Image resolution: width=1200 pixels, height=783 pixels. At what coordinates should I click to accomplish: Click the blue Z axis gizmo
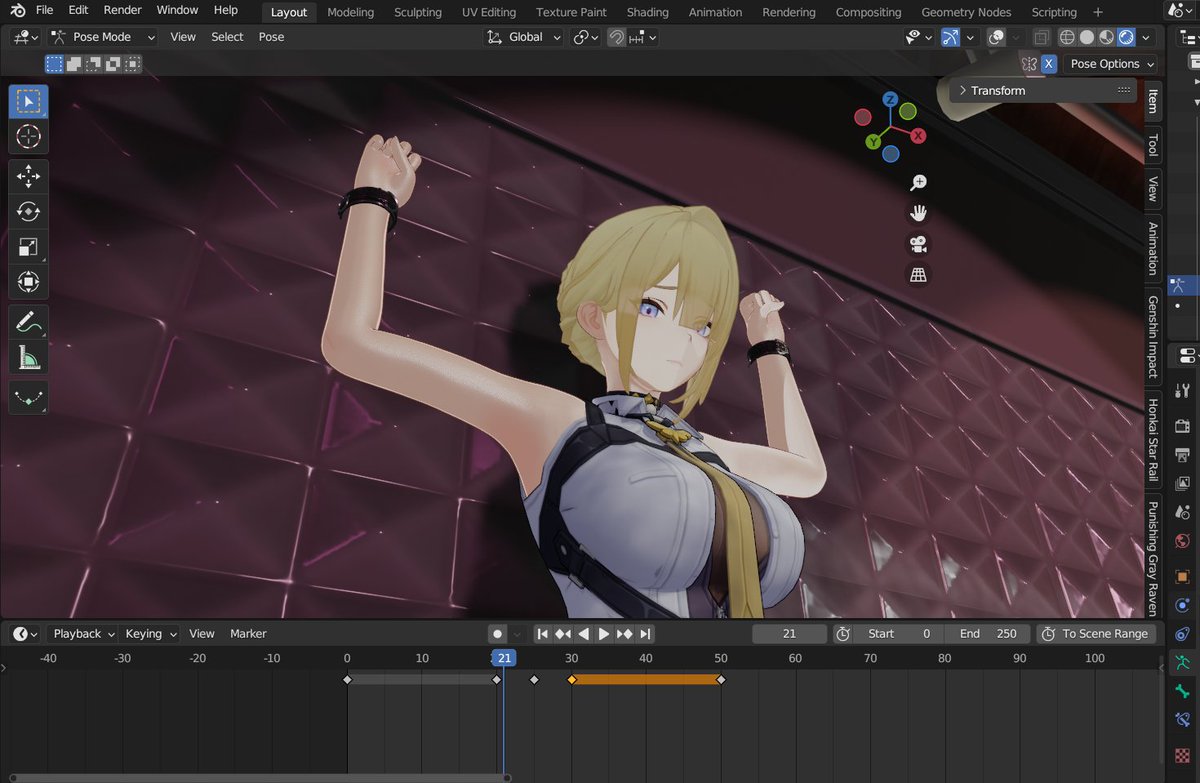point(890,99)
